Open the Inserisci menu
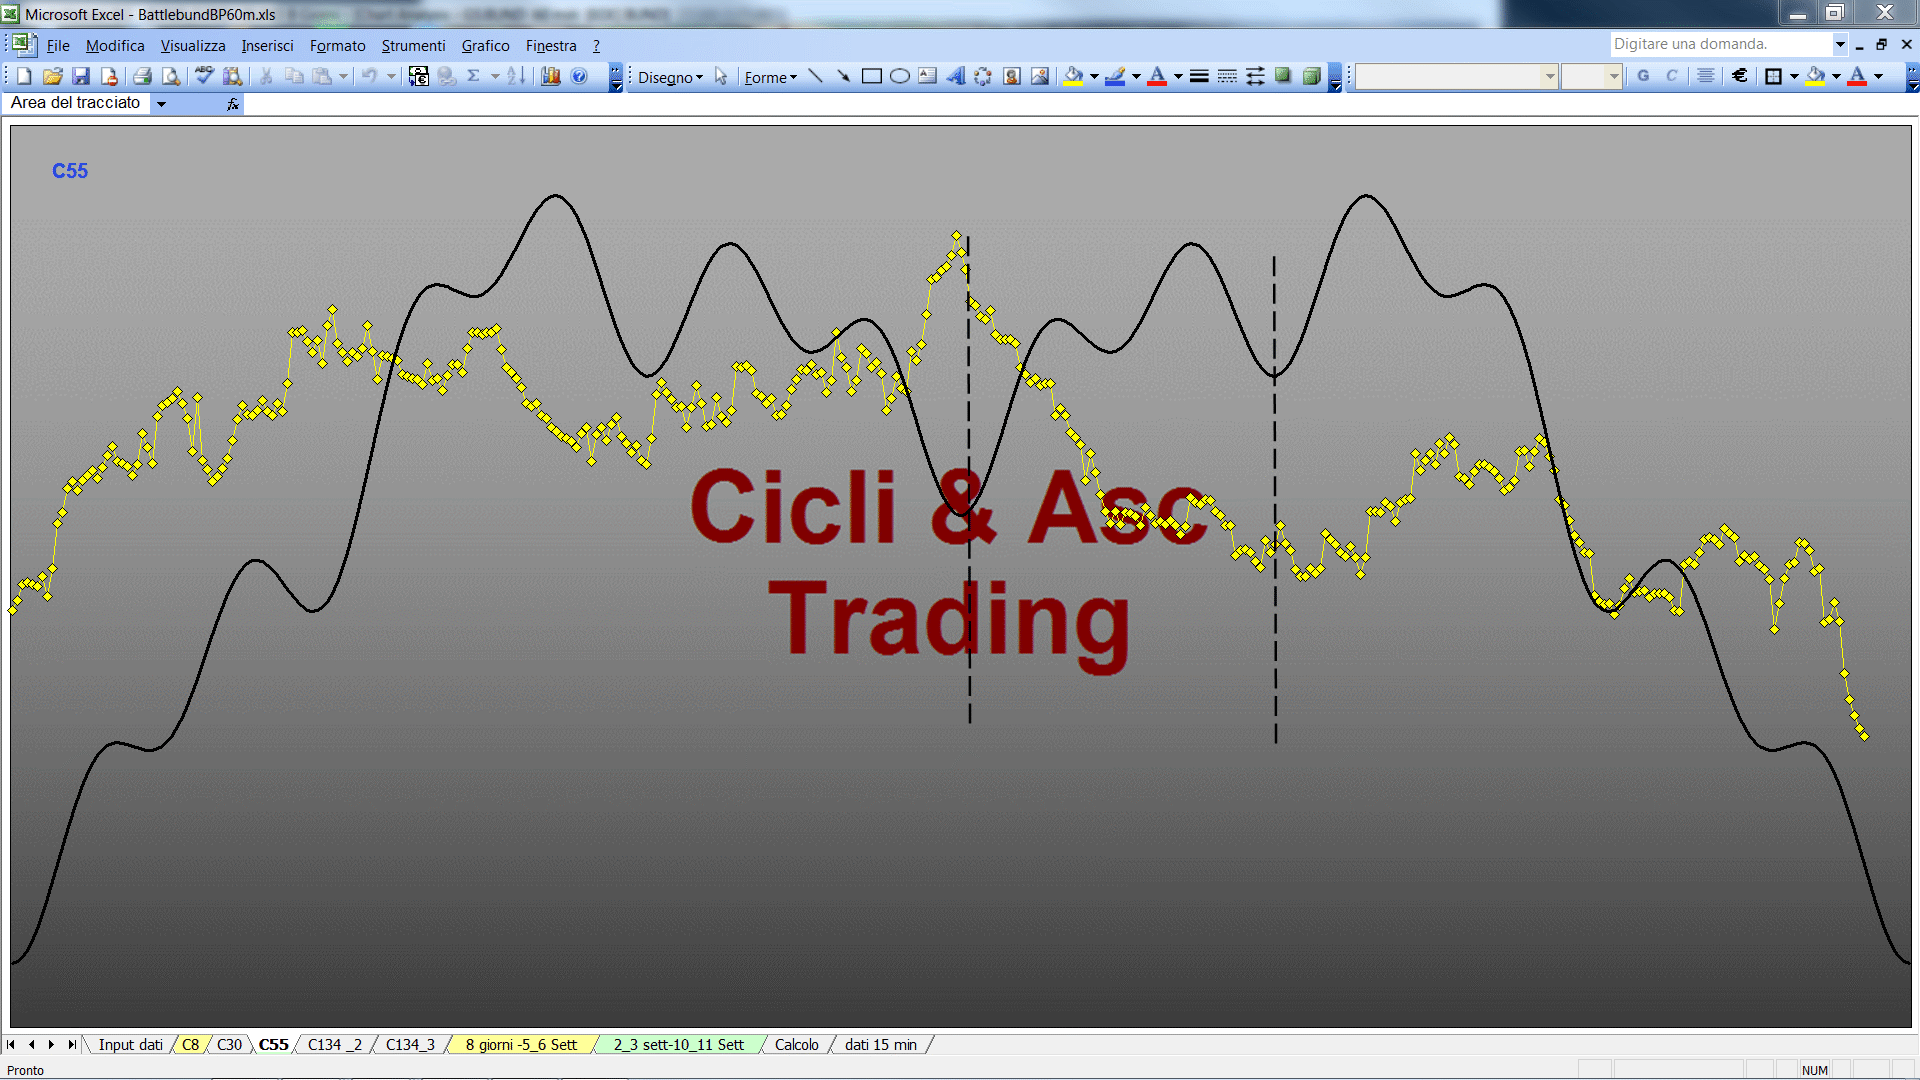The height and width of the screenshot is (1080, 1920). (x=267, y=45)
